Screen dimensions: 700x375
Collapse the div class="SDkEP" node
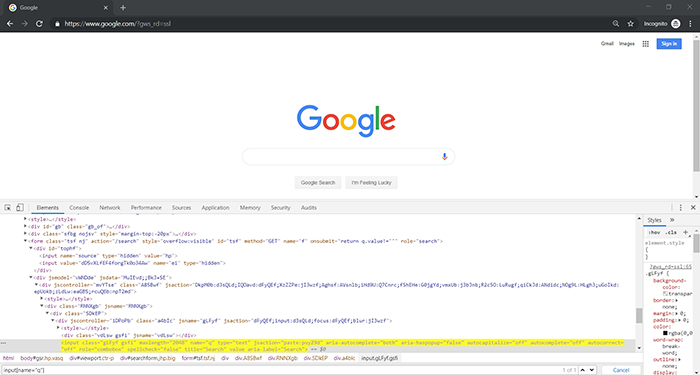tap(47, 313)
